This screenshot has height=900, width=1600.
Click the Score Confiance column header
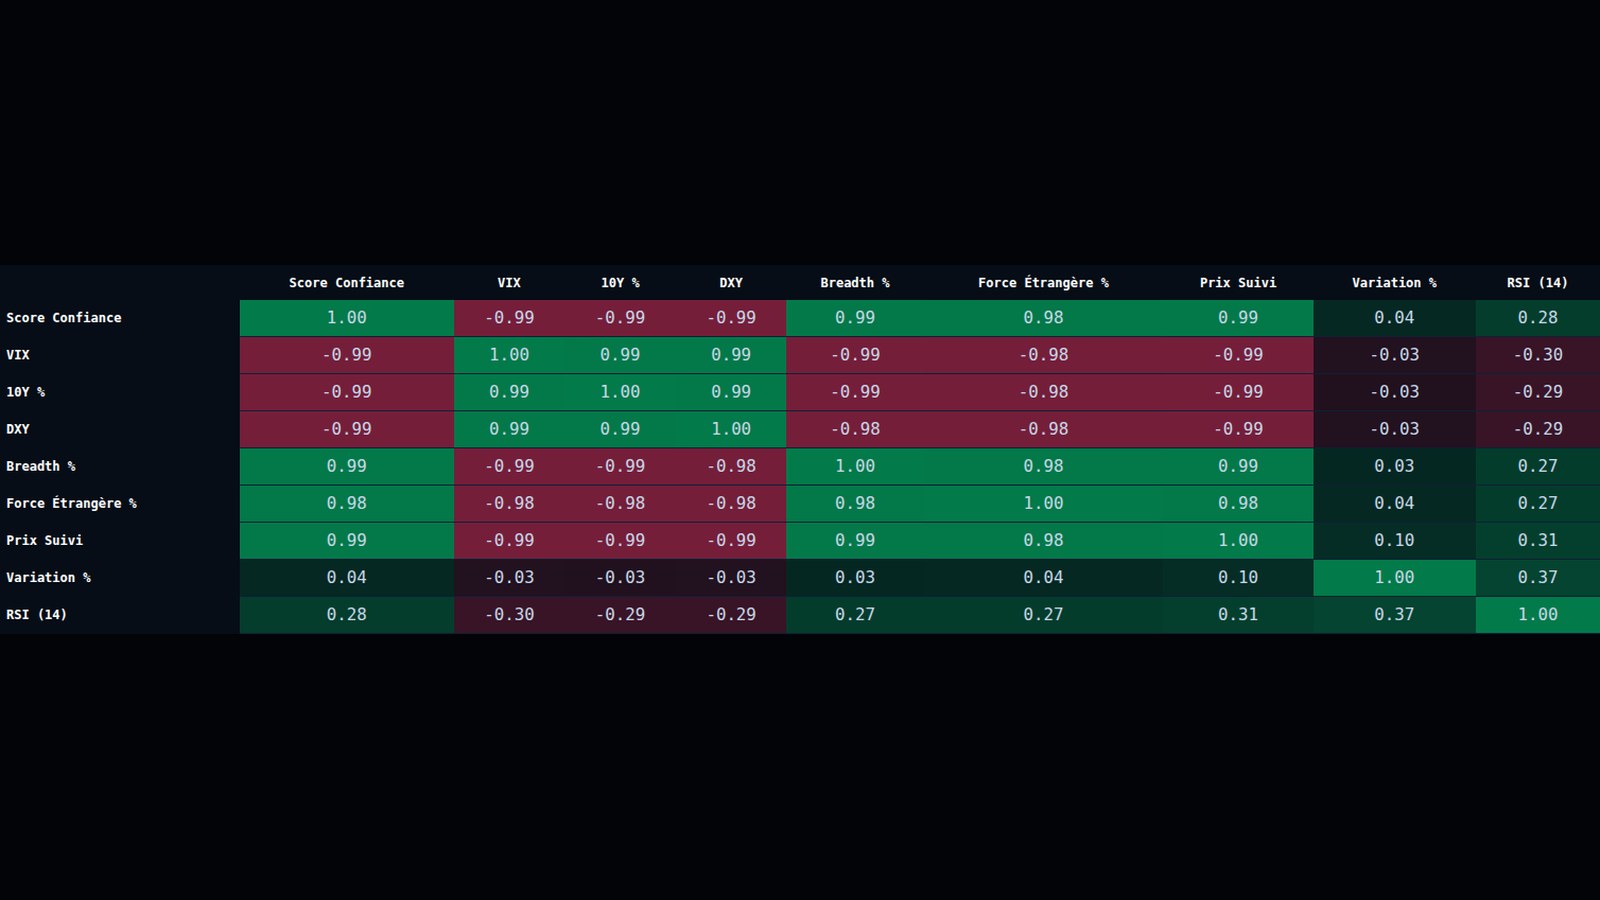point(346,283)
